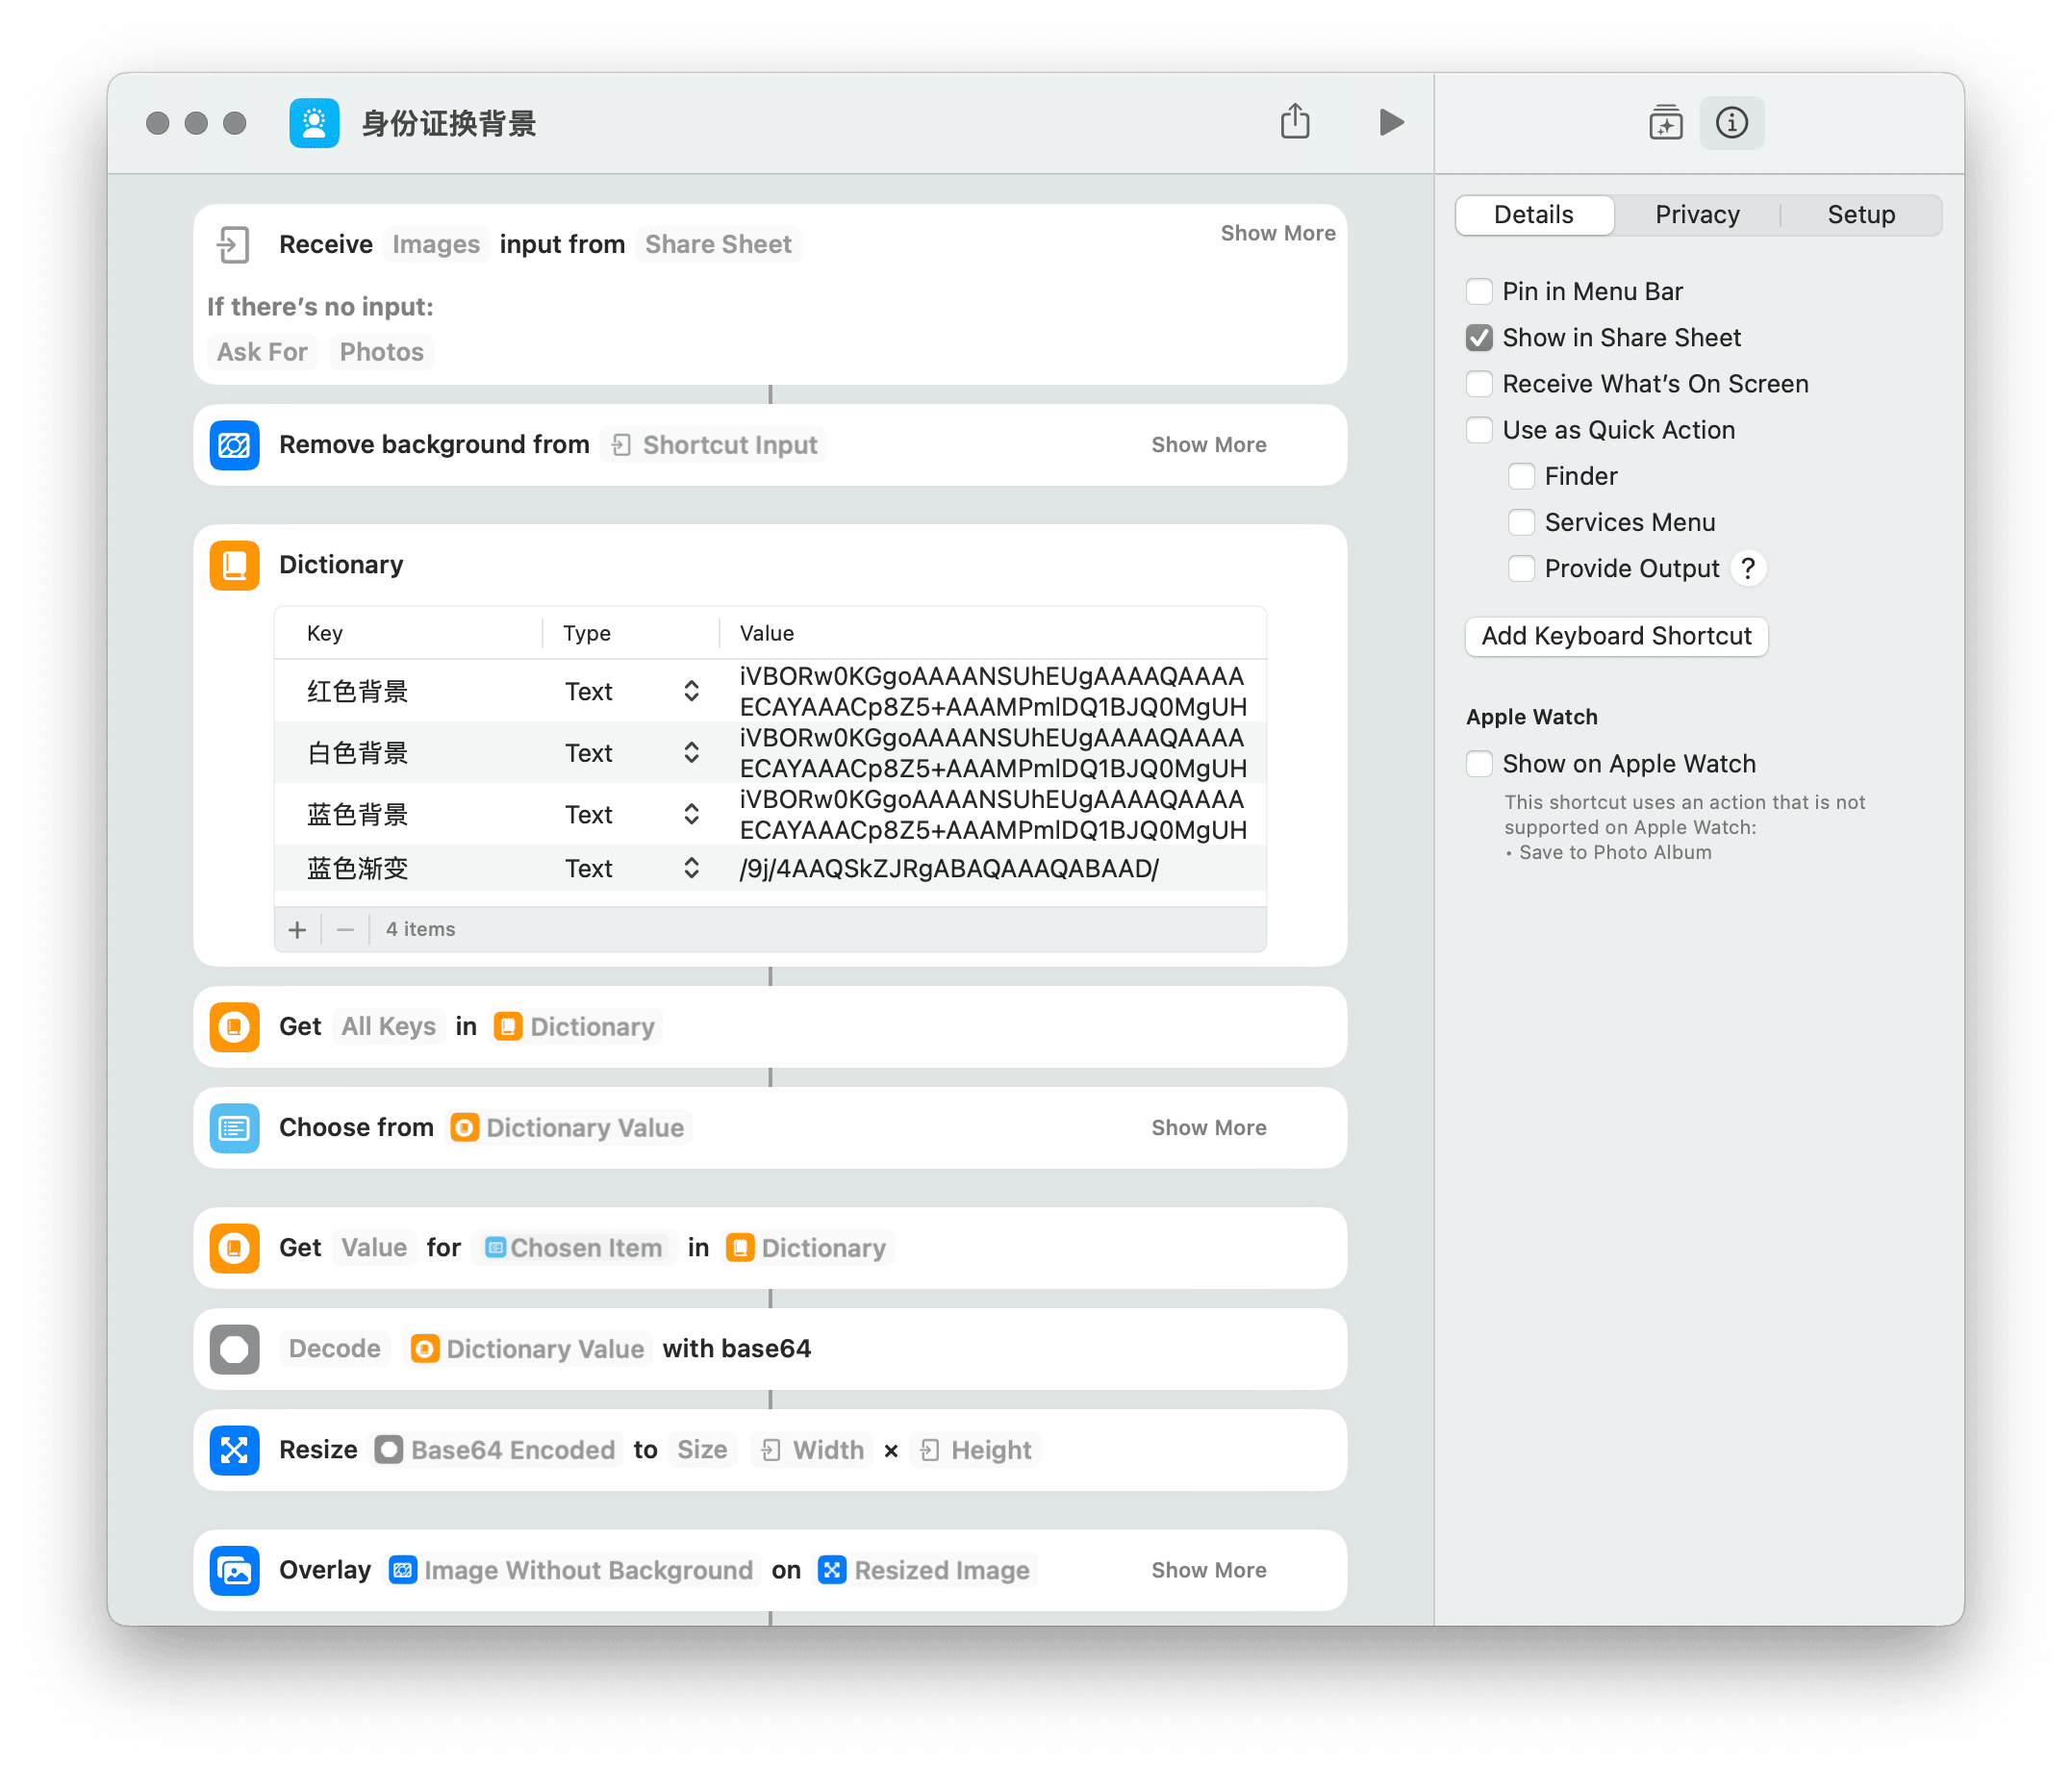Viewport: 2072px width, 1768px height.
Task: Click the orange Dictionary action icon
Action: pos(235,565)
